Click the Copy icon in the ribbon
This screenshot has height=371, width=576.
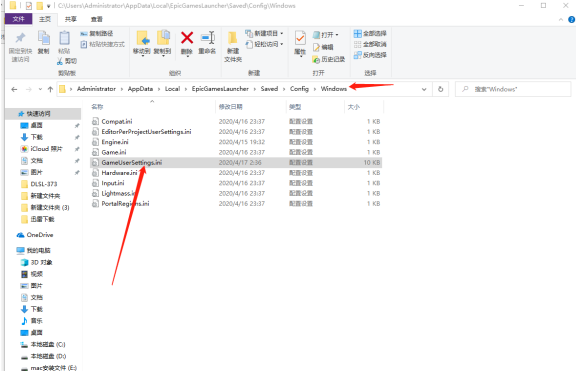tap(44, 38)
